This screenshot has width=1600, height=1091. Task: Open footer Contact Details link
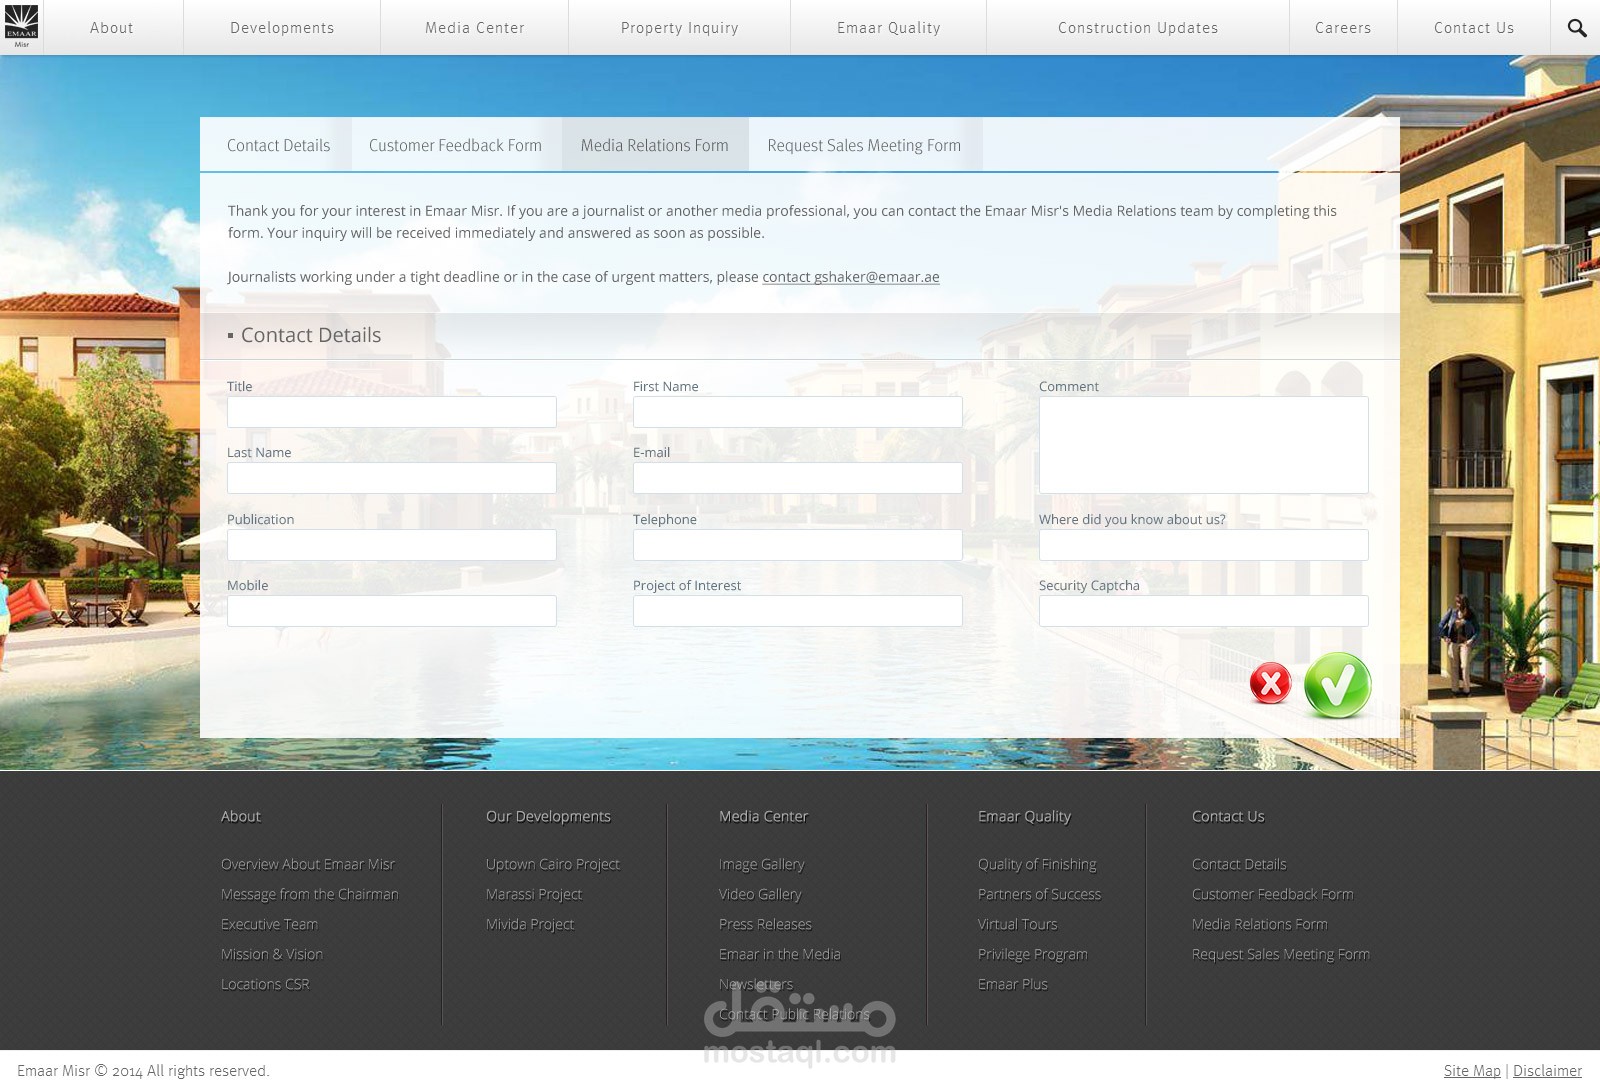point(1240,864)
